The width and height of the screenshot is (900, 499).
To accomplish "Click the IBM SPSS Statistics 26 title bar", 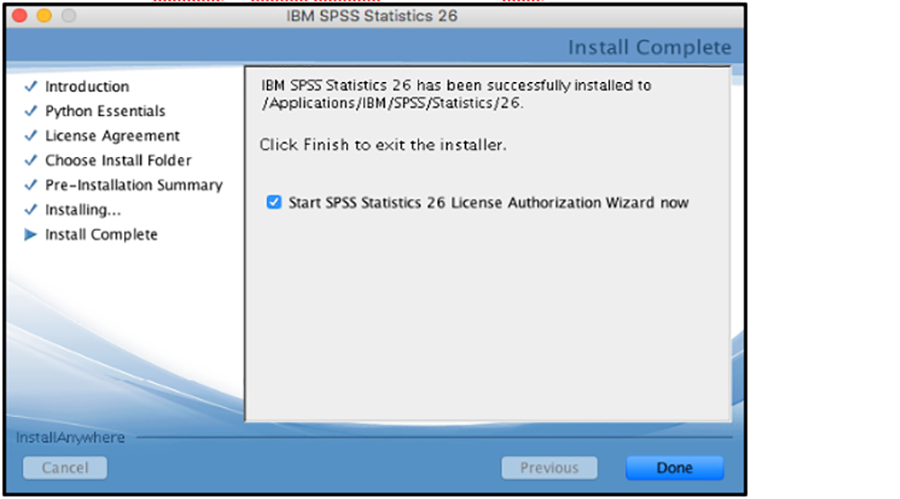I will [x=372, y=16].
